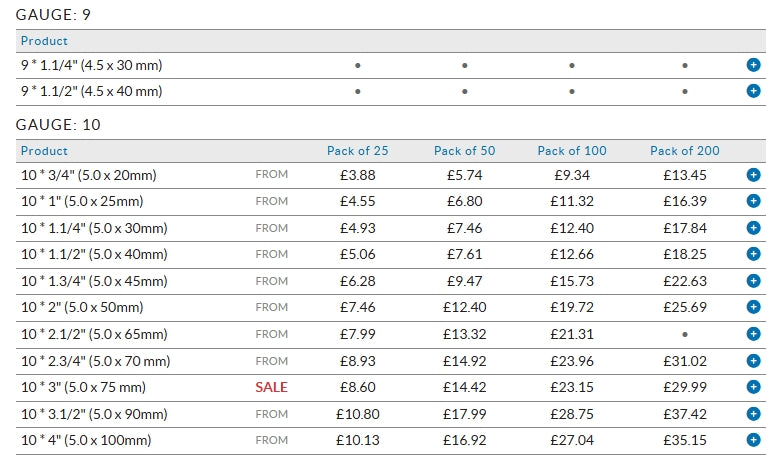Click plus icon for 10 * 4" row
Image resolution: width=779 pixels, height=463 pixels.
tap(753, 440)
